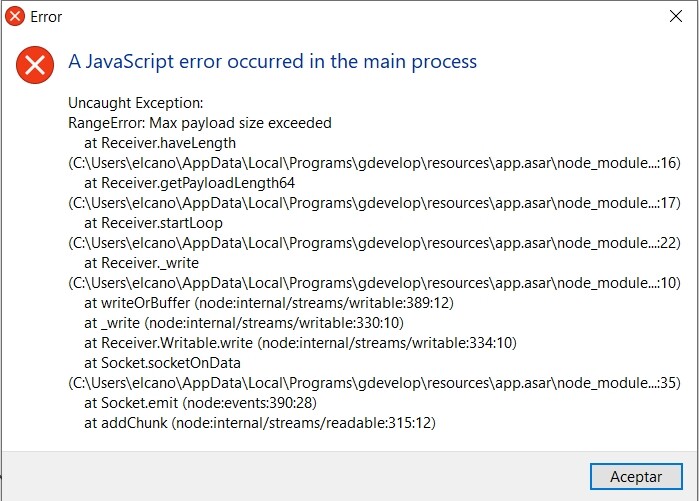Click the 'RangeError: Max payload size exceeded' line
The width and height of the screenshot is (699, 501).
tap(200, 123)
